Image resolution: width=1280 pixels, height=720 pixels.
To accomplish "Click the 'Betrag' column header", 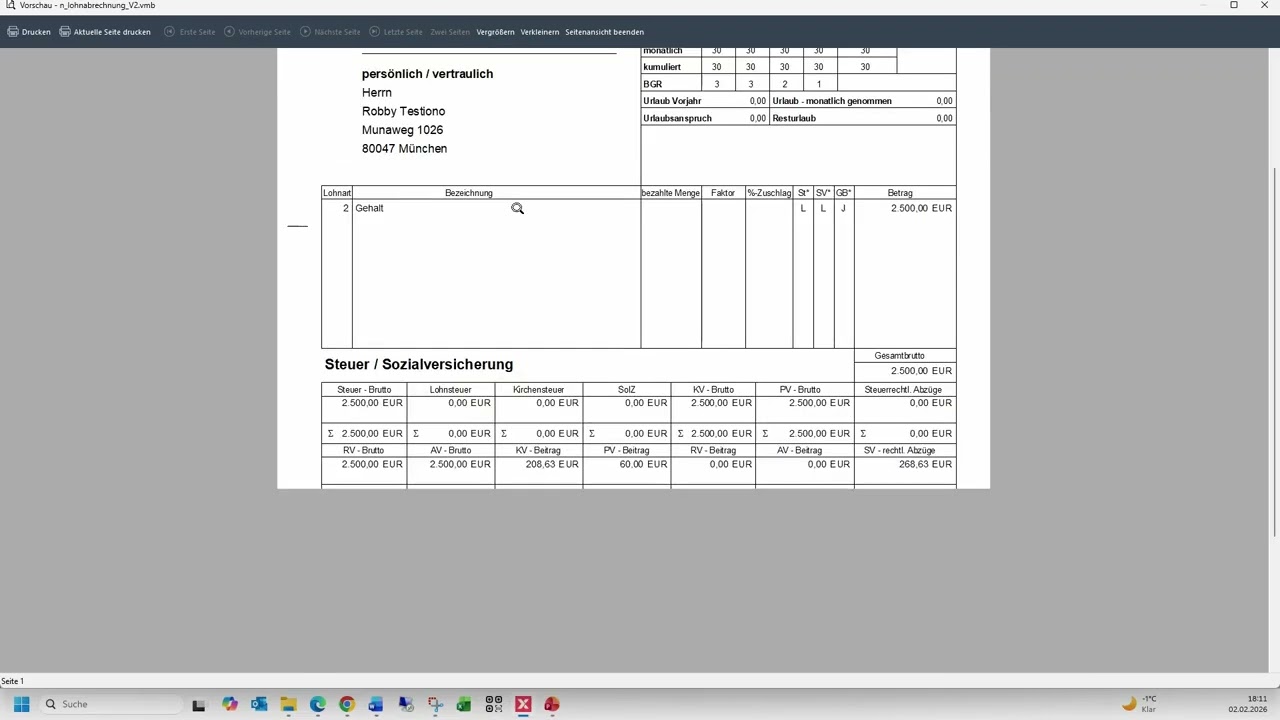I will coord(899,193).
